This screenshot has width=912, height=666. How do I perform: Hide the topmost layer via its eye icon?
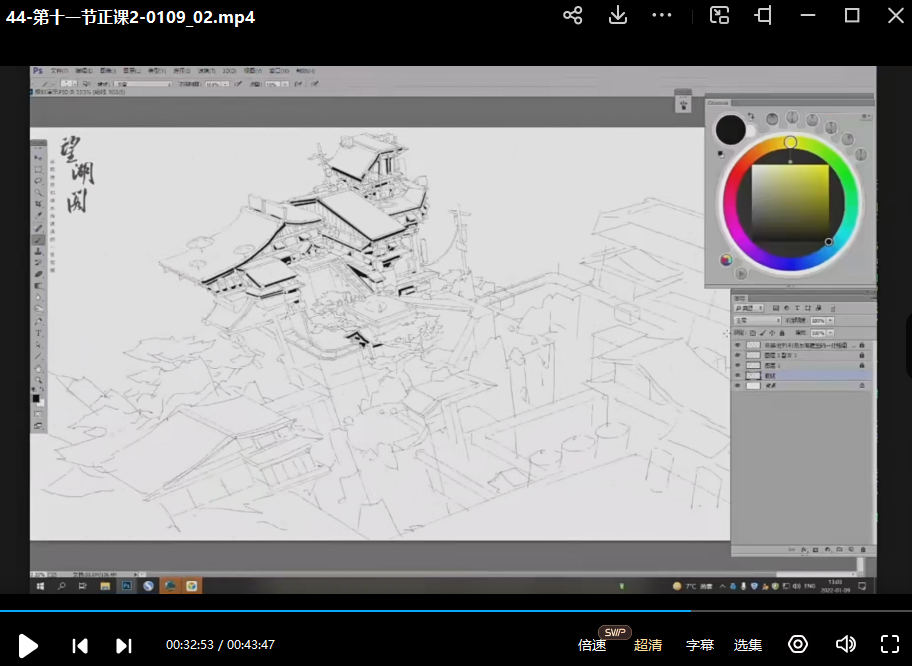point(738,344)
